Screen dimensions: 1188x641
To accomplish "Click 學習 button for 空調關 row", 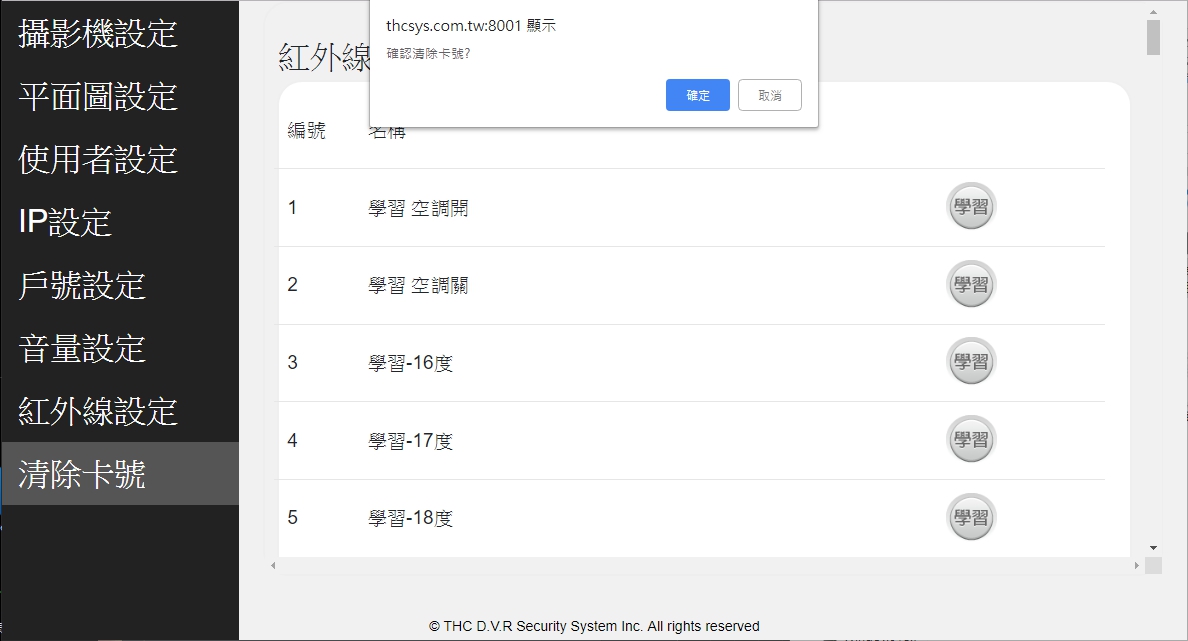I will pyautogui.click(x=971, y=285).
